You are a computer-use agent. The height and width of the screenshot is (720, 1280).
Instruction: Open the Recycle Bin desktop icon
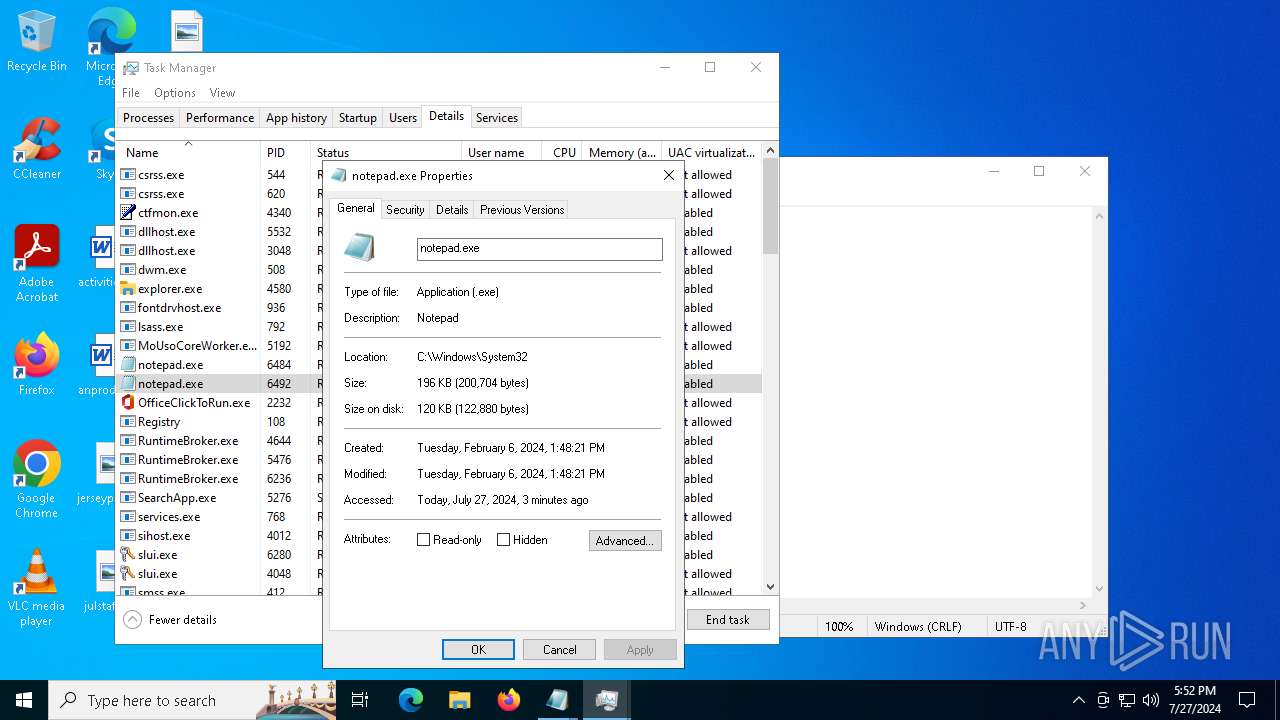pos(37,42)
